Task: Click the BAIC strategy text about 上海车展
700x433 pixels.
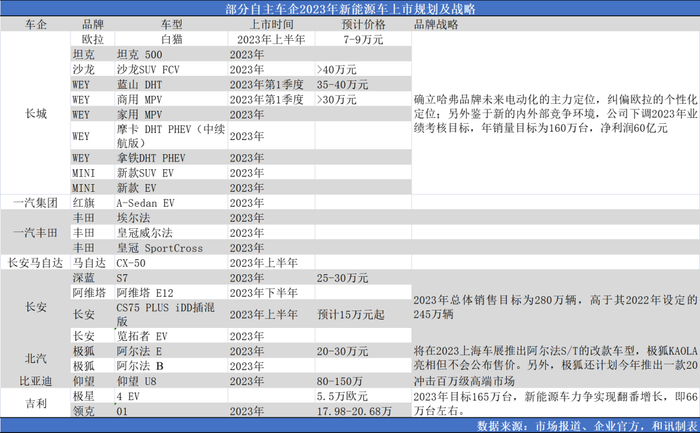Action: 555,358
